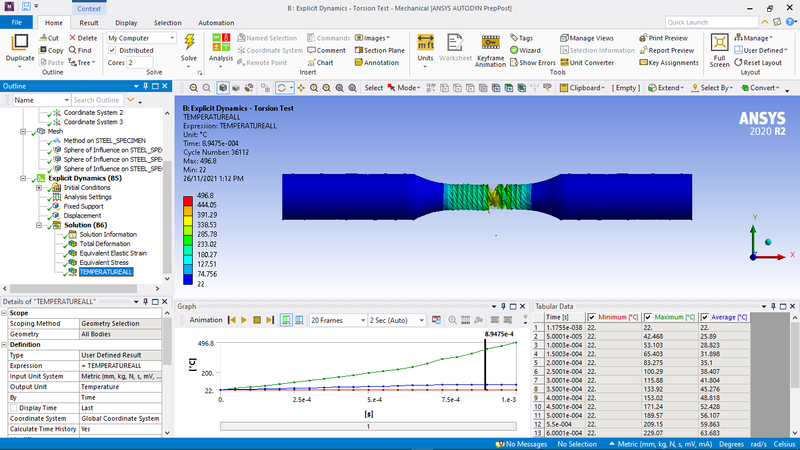
Task: Select Equivalent Stress in the tree
Action: point(104,262)
